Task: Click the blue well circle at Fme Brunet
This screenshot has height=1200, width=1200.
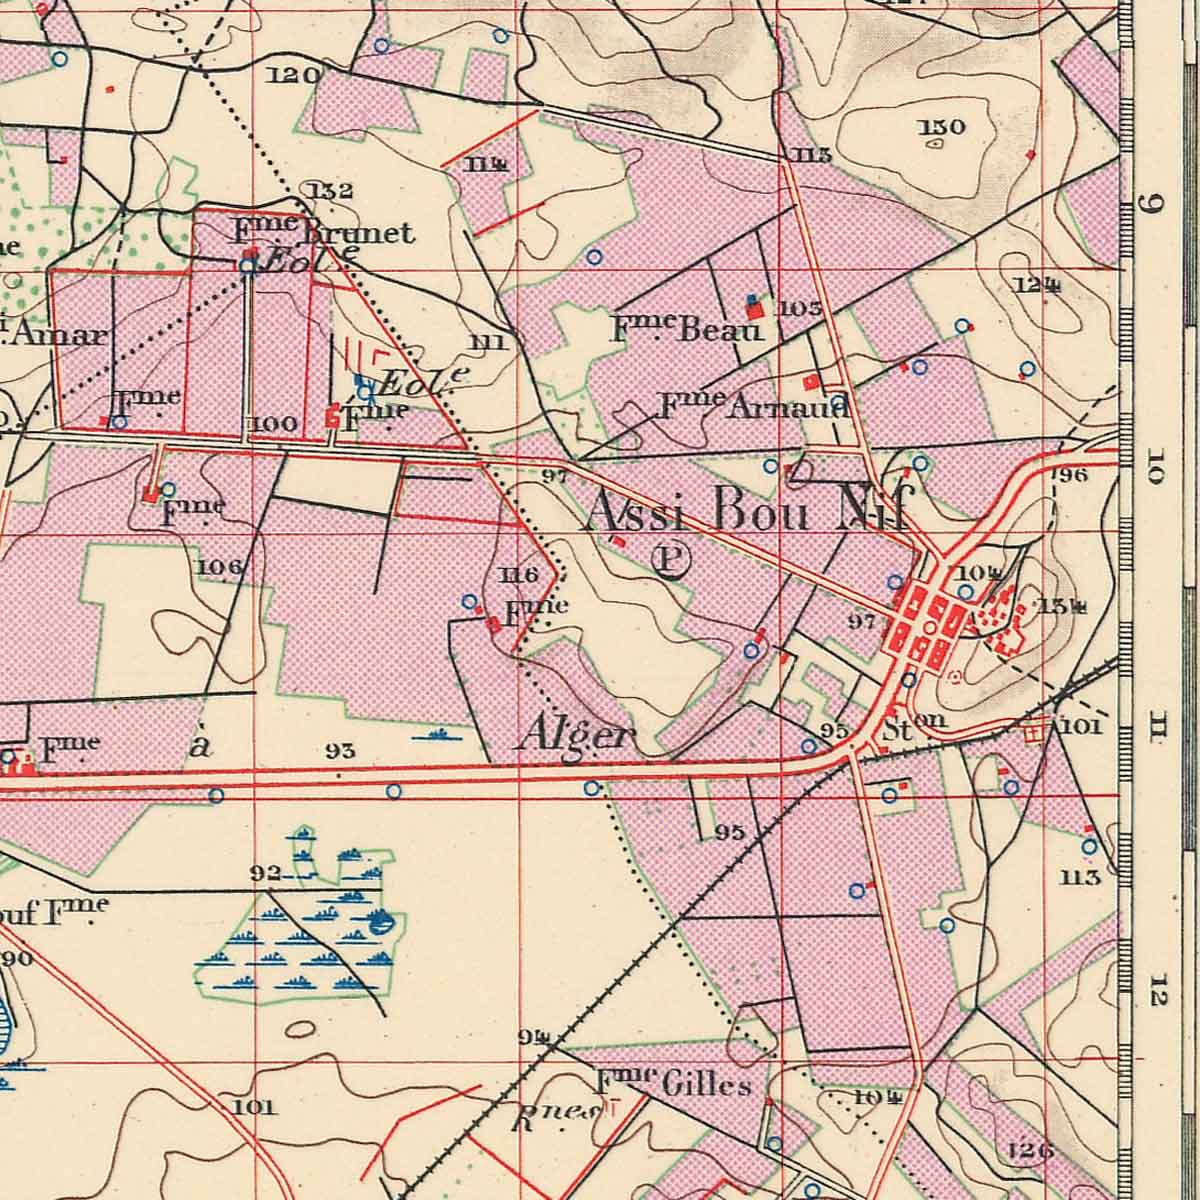Action: (x=247, y=266)
